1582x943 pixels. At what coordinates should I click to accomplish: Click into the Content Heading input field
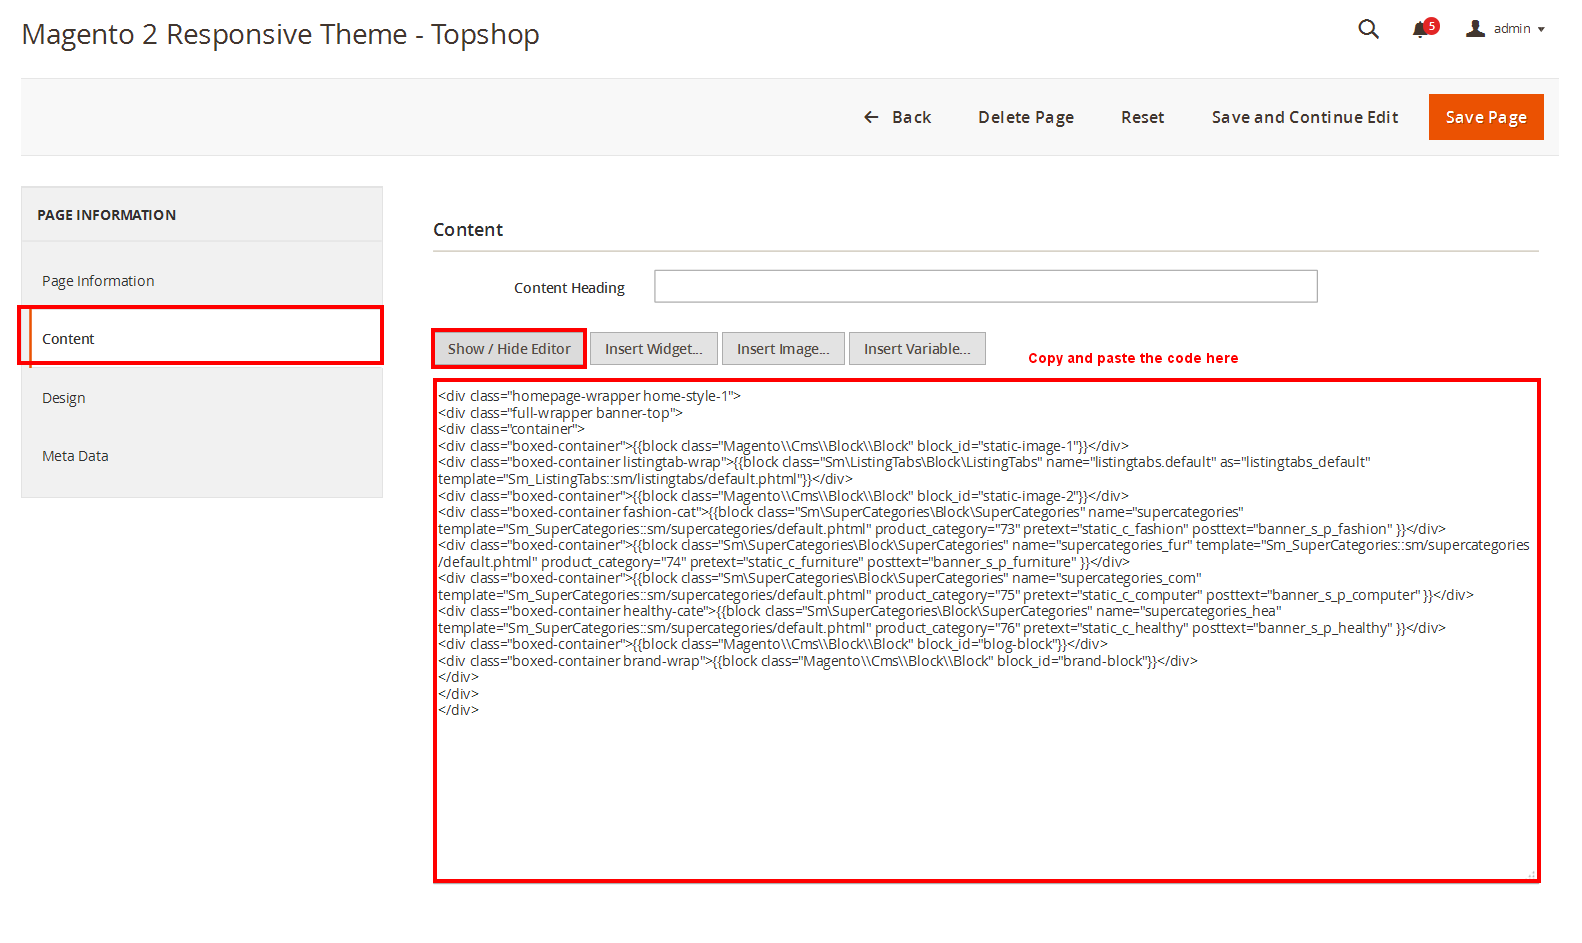pos(985,286)
